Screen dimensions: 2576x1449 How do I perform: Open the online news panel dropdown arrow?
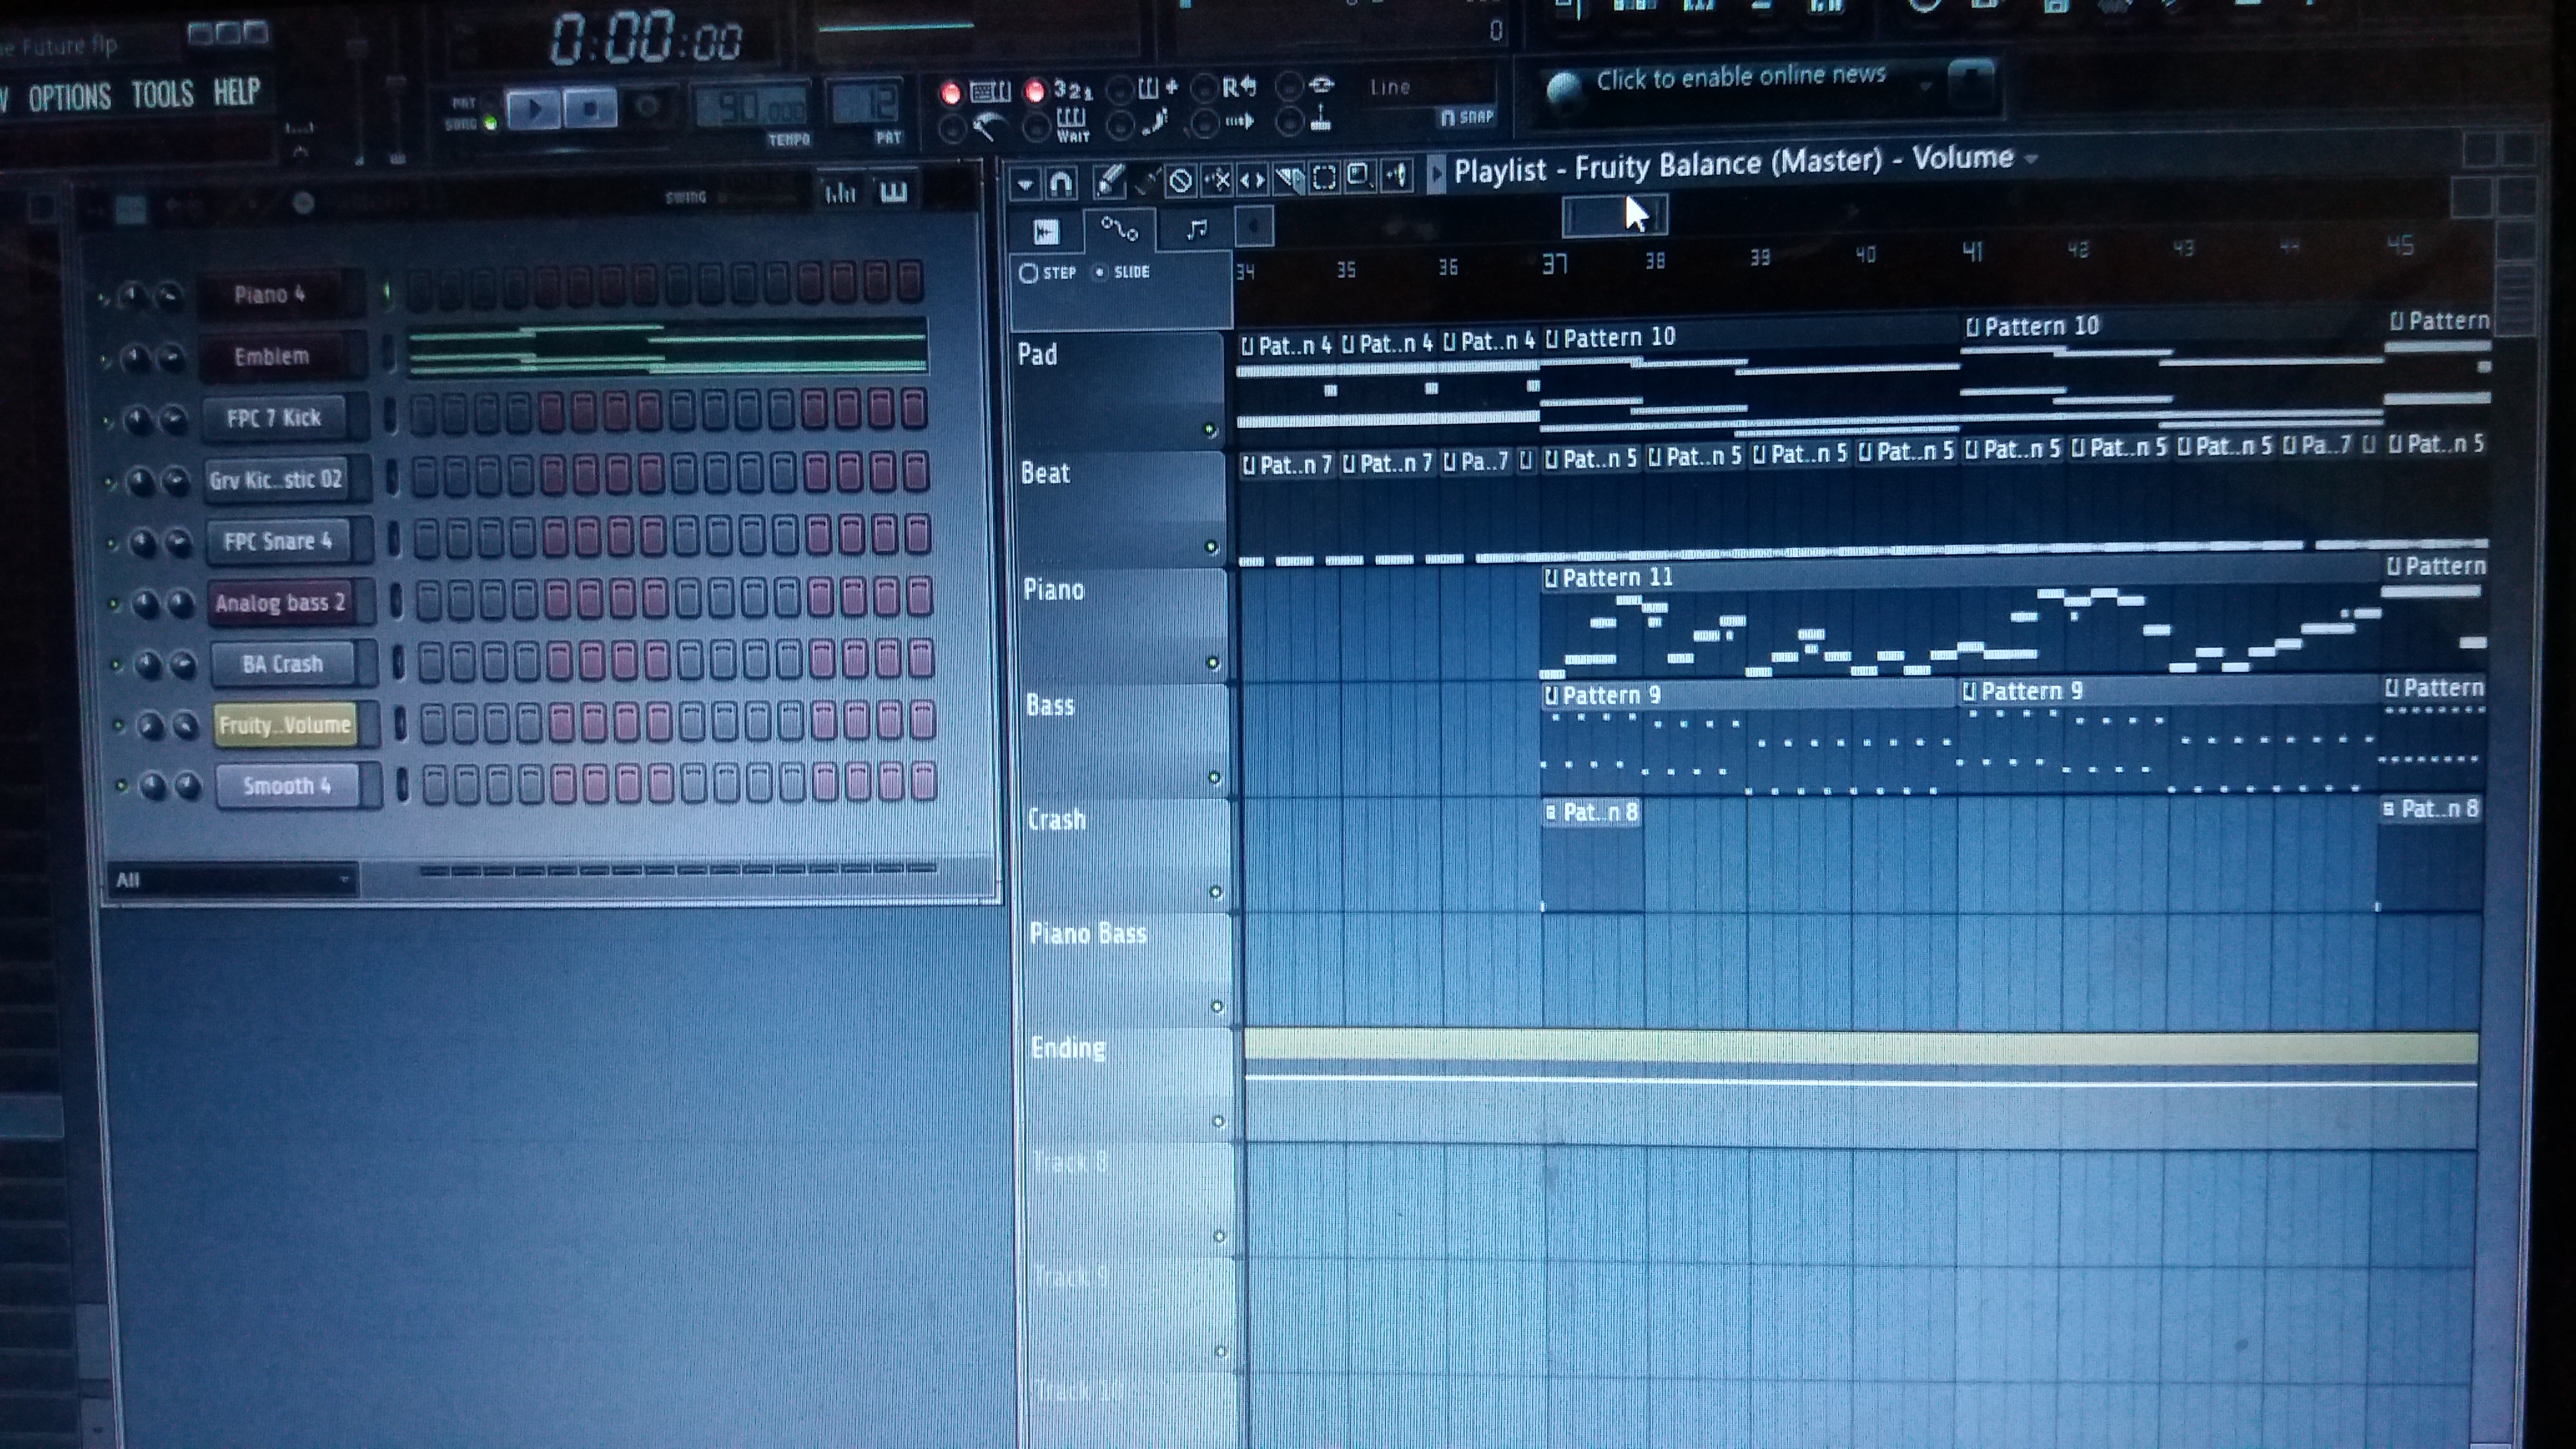[1925, 87]
